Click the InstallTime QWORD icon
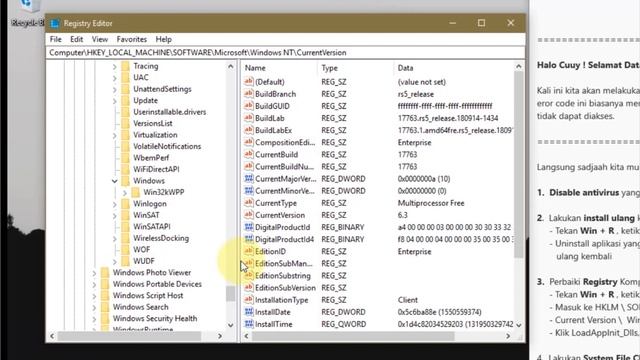The image size is (640, 360). [x=249, y=324]
